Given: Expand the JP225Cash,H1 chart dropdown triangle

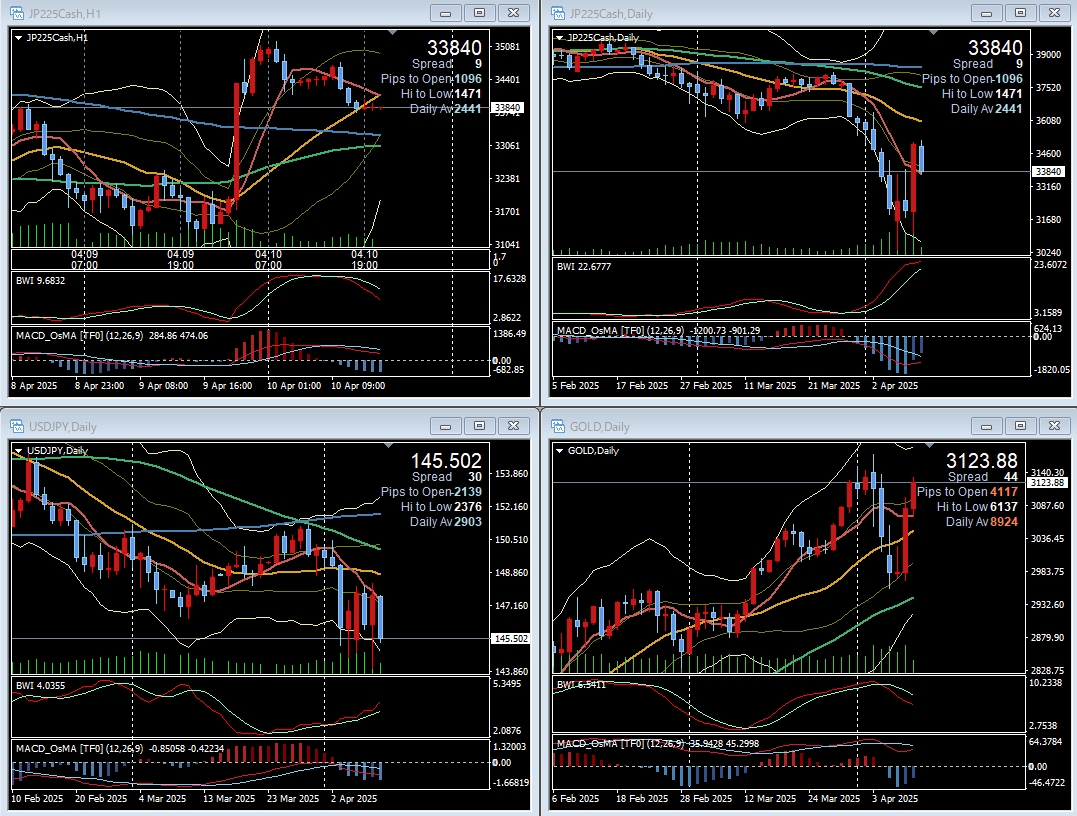Looking at the screenshot, I should click(18, 38).
